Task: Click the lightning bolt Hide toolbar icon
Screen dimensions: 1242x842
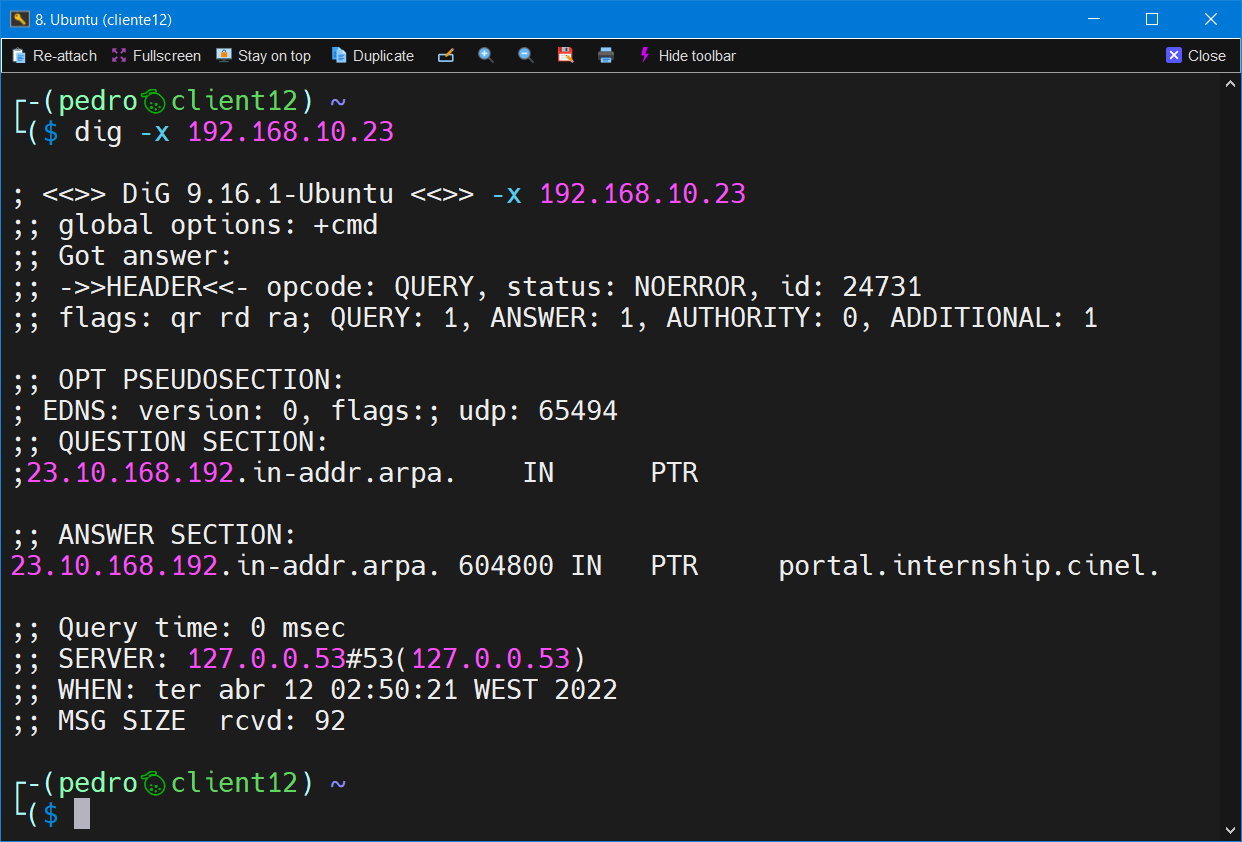Action: (x=645, y=56)
